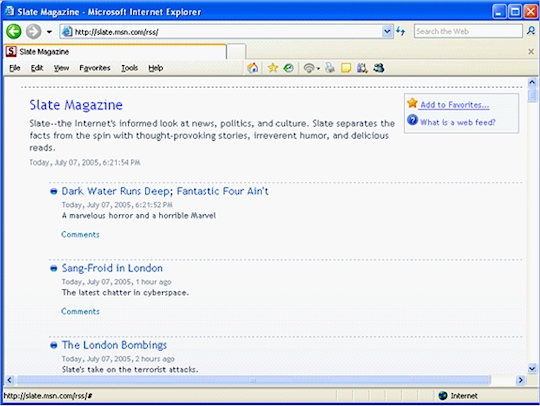Image resolution: width=540 pixels, height=406 pixels.
Task: Open the Home page icon in toolbar
Action: pos(252,68)
